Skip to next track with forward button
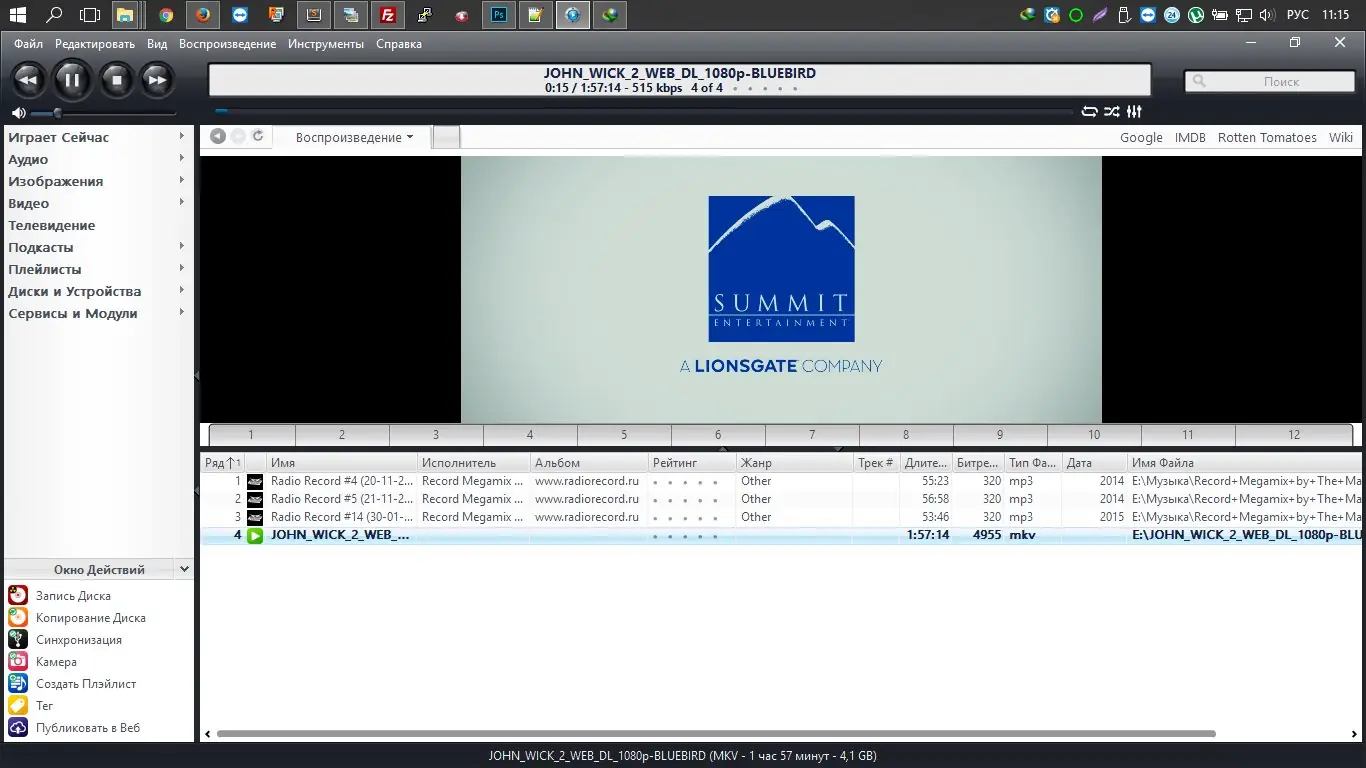Screen dimensions: 1366x768 tap(157, 80)
